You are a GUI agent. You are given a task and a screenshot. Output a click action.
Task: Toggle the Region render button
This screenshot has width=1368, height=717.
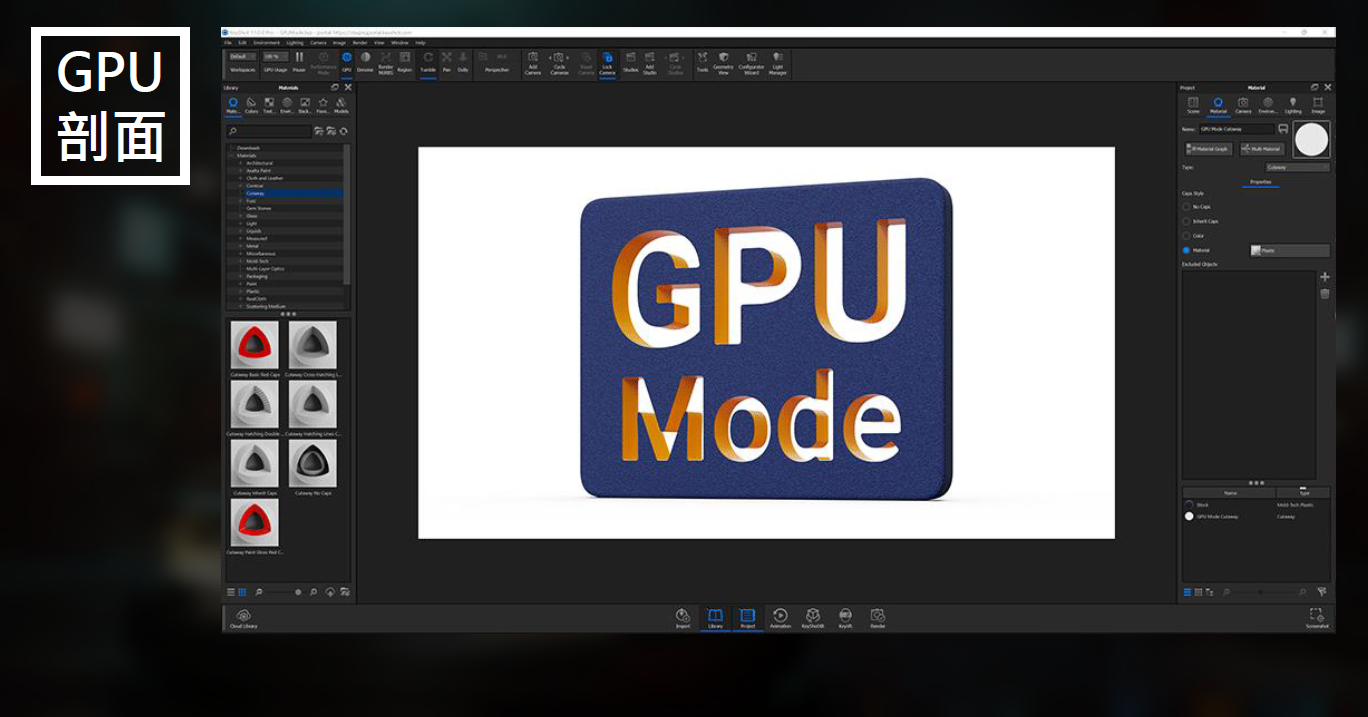coord(405,61)
